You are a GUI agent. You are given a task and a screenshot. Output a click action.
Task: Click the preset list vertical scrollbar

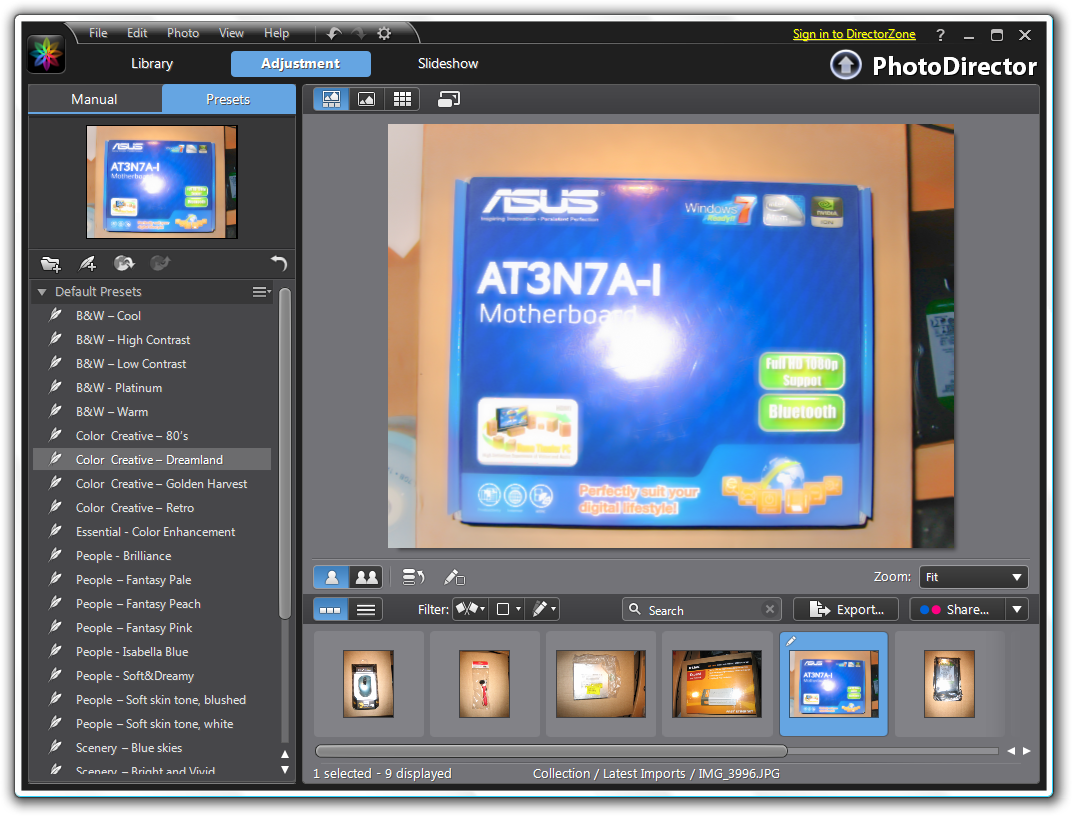(x=285, y=453)
